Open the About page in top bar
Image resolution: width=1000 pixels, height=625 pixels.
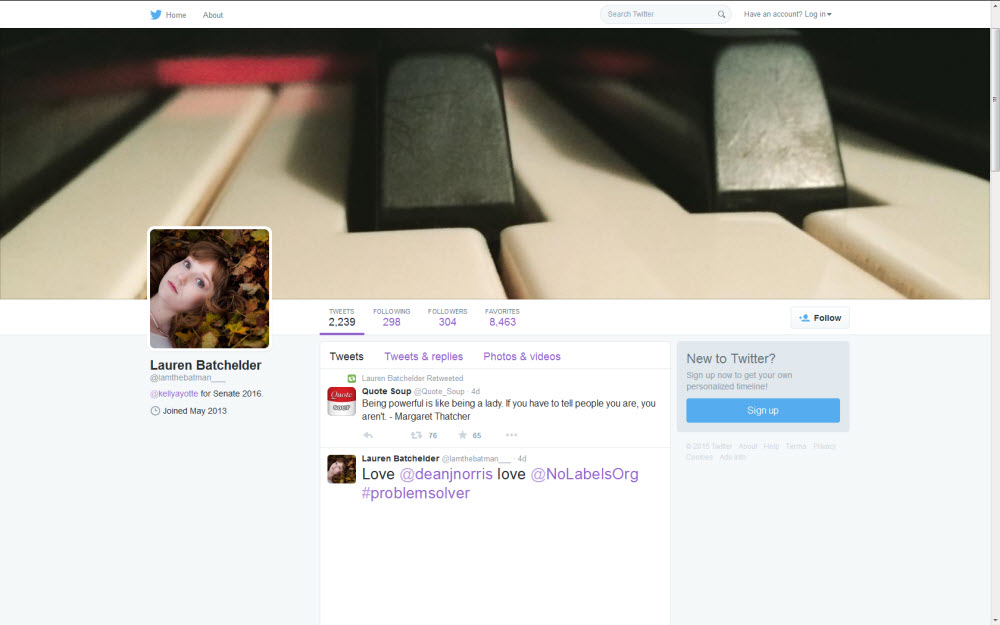213,15
